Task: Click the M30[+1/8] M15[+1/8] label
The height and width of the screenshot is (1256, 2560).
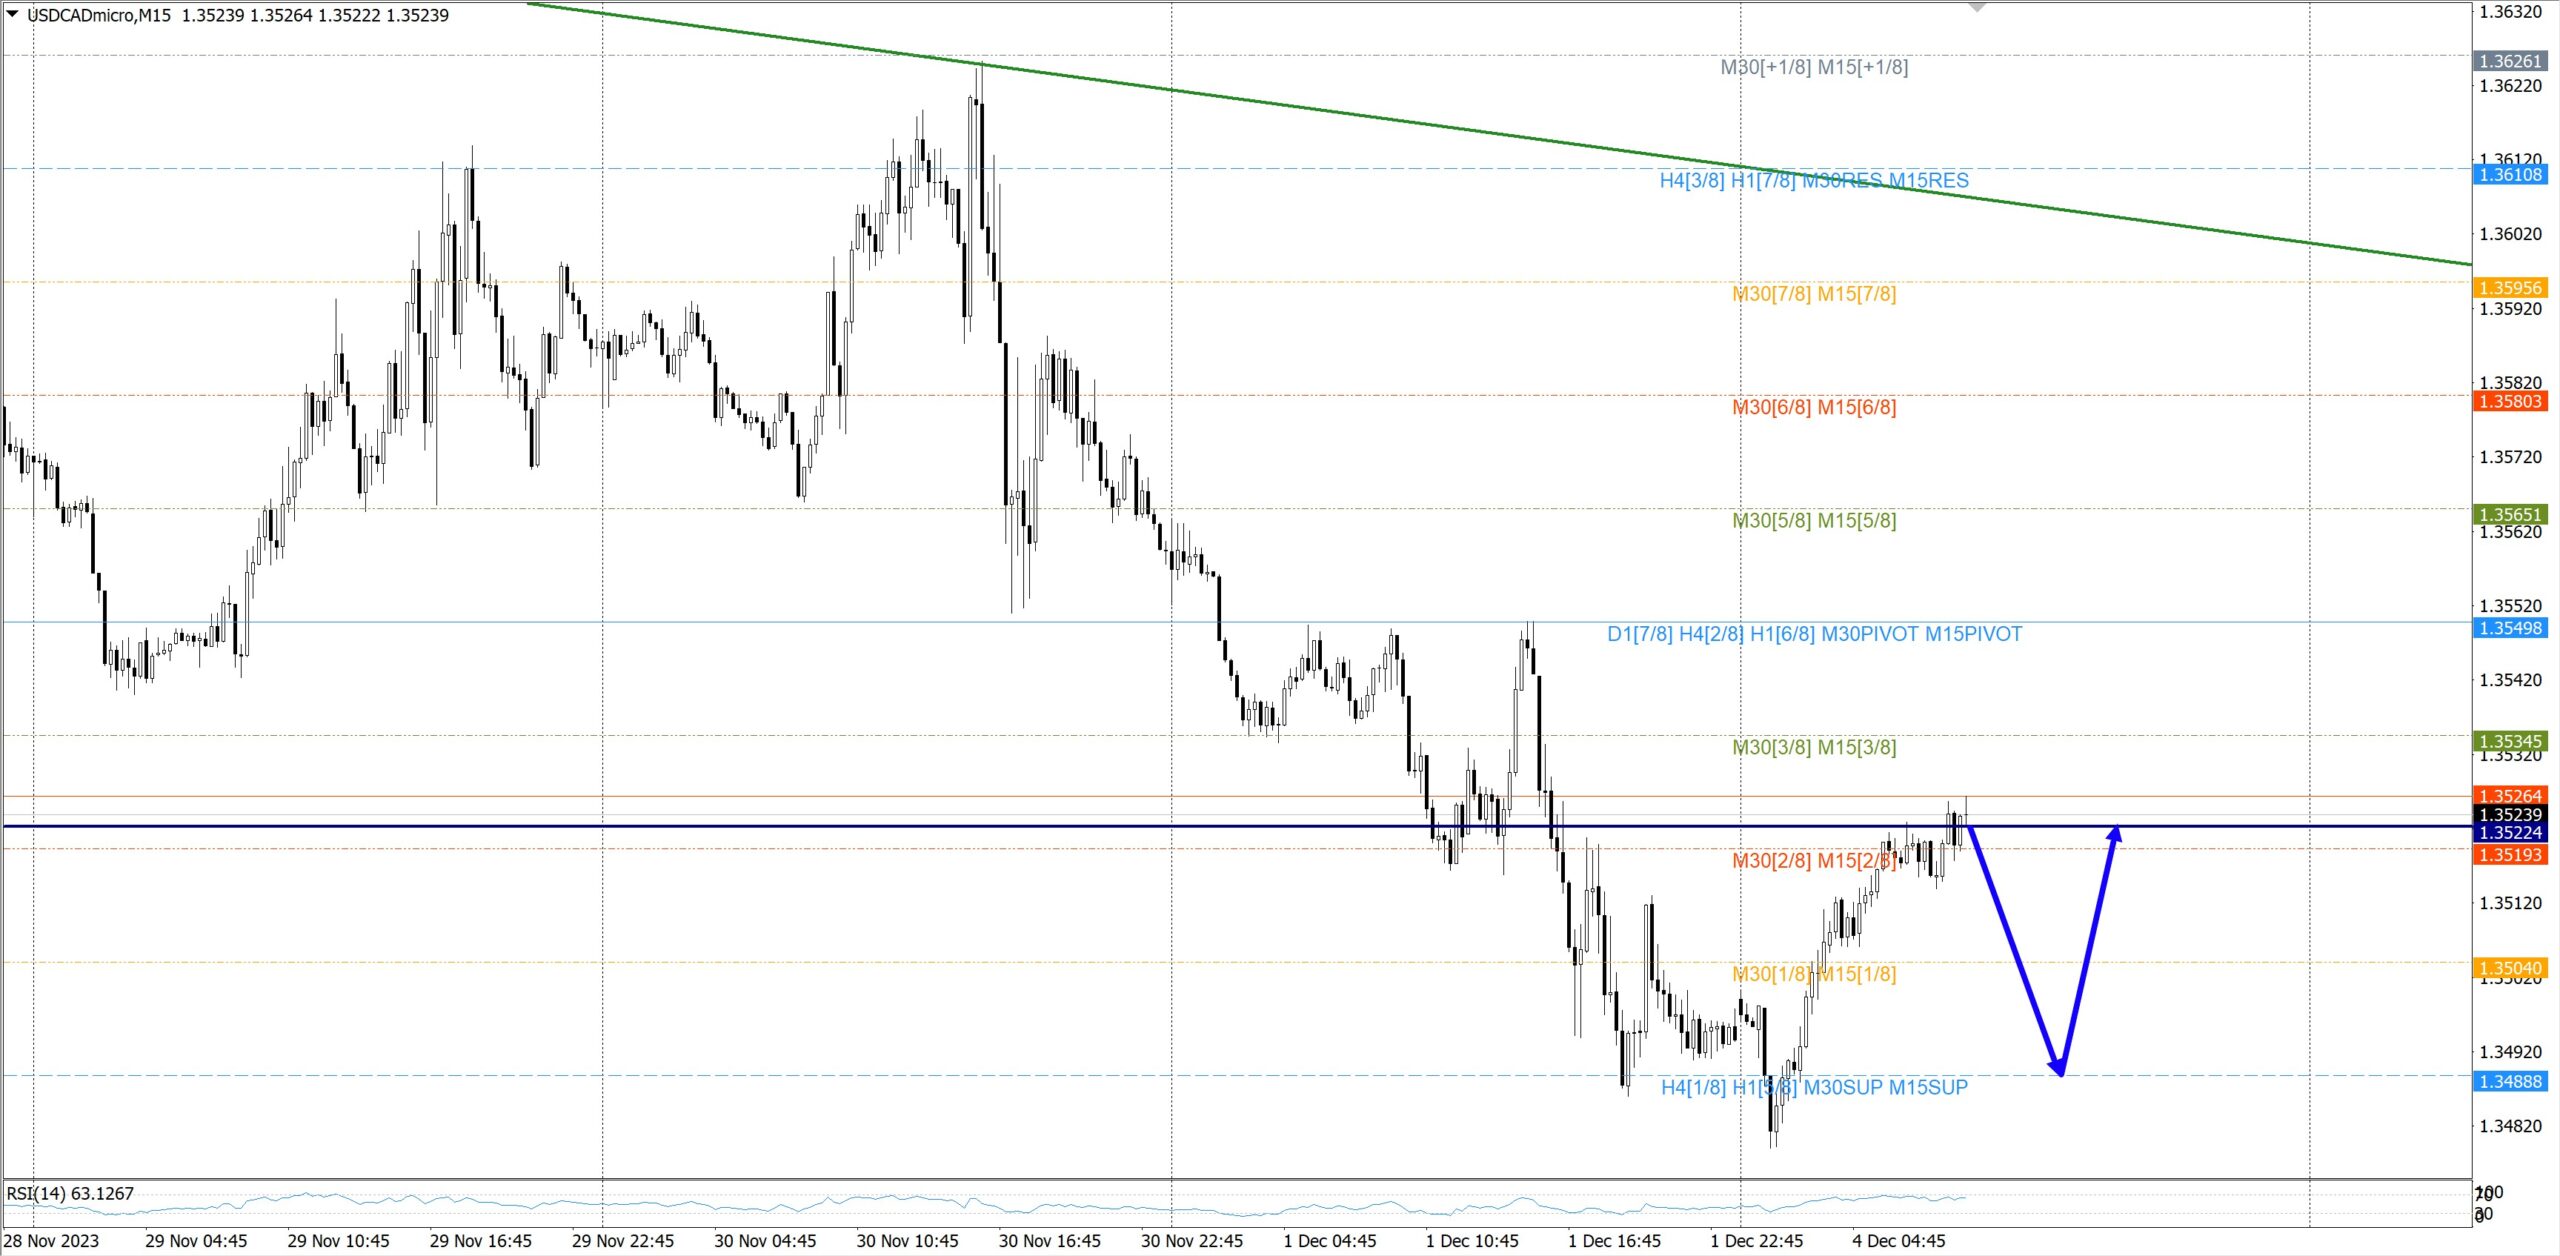Action: (1814, 67)
